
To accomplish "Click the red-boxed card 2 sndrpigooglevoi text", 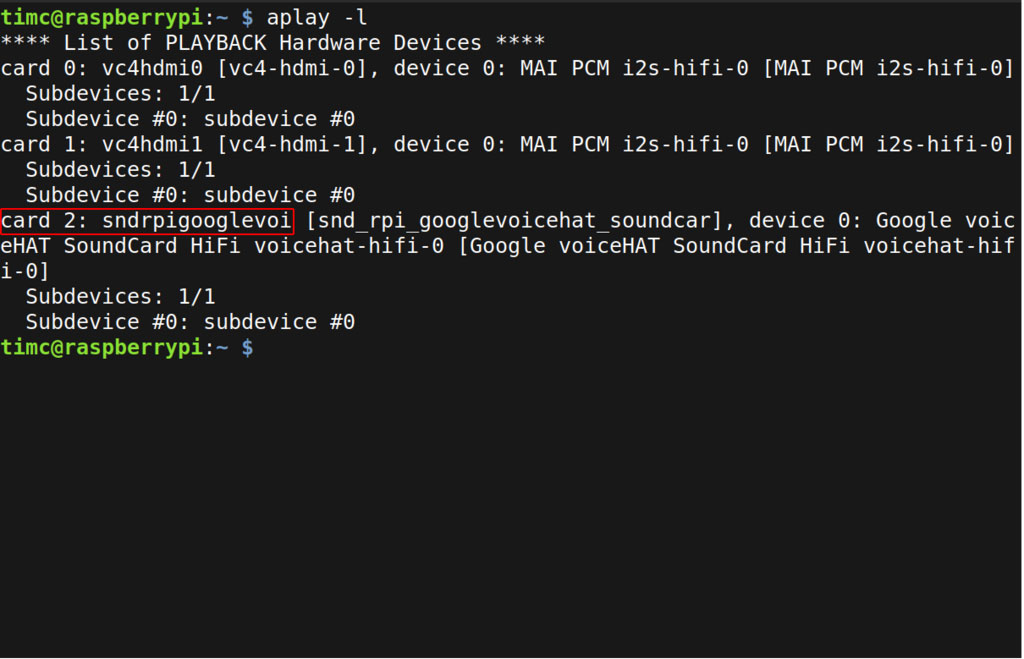I will 147,220.
